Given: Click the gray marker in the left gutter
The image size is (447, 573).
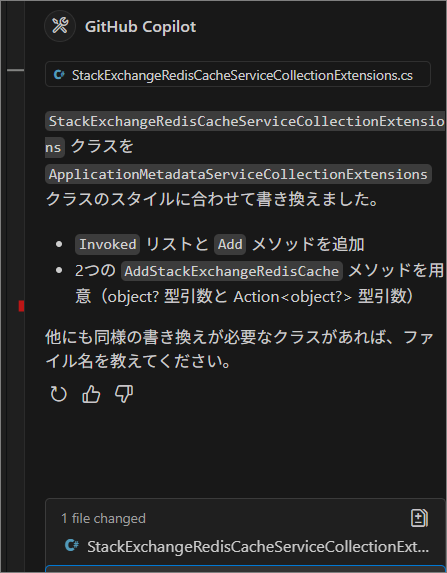Looking at the screenshot, I should [15, 70].
